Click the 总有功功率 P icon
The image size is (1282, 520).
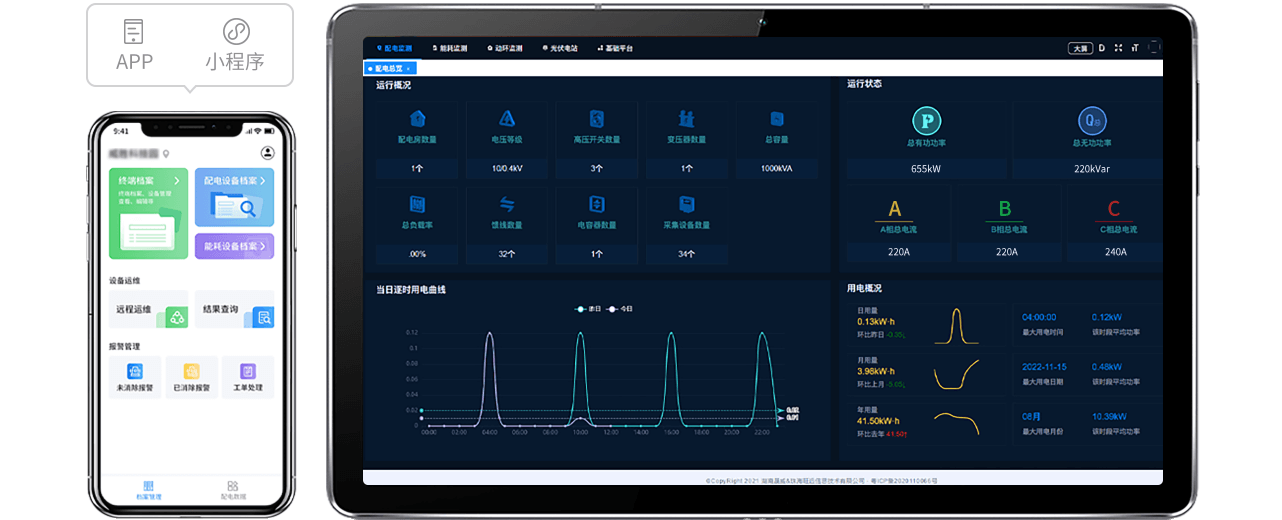[927, 121]
